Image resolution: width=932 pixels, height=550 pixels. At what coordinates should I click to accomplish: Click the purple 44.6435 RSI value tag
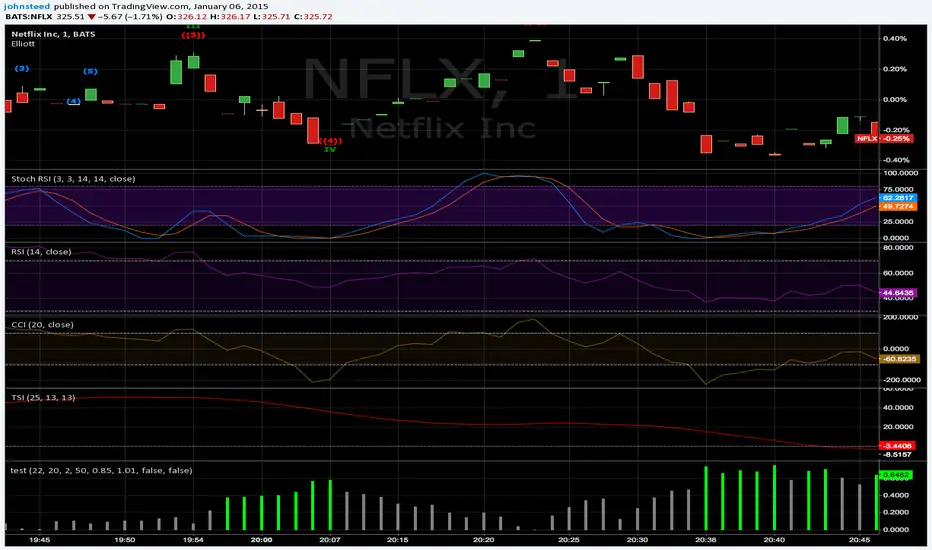pyautogui.click(x=898, y=293)
